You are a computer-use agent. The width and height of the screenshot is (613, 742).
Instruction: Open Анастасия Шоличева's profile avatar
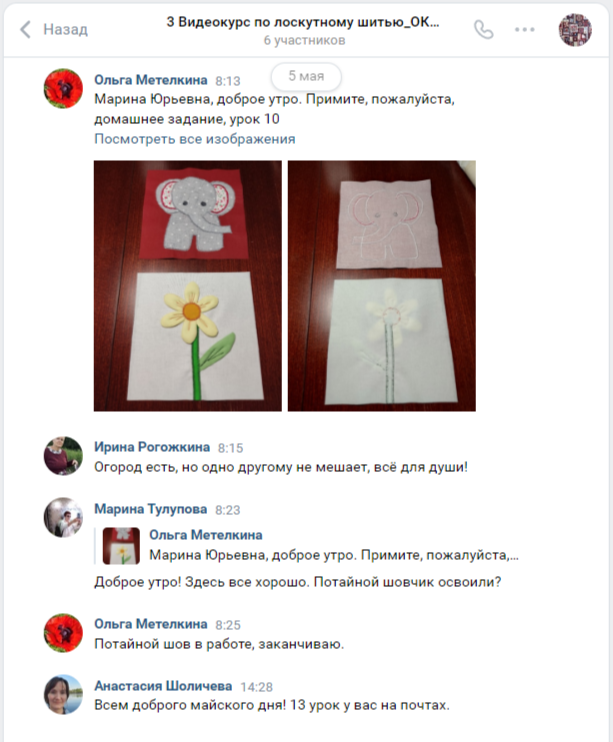tap(63, 694)
